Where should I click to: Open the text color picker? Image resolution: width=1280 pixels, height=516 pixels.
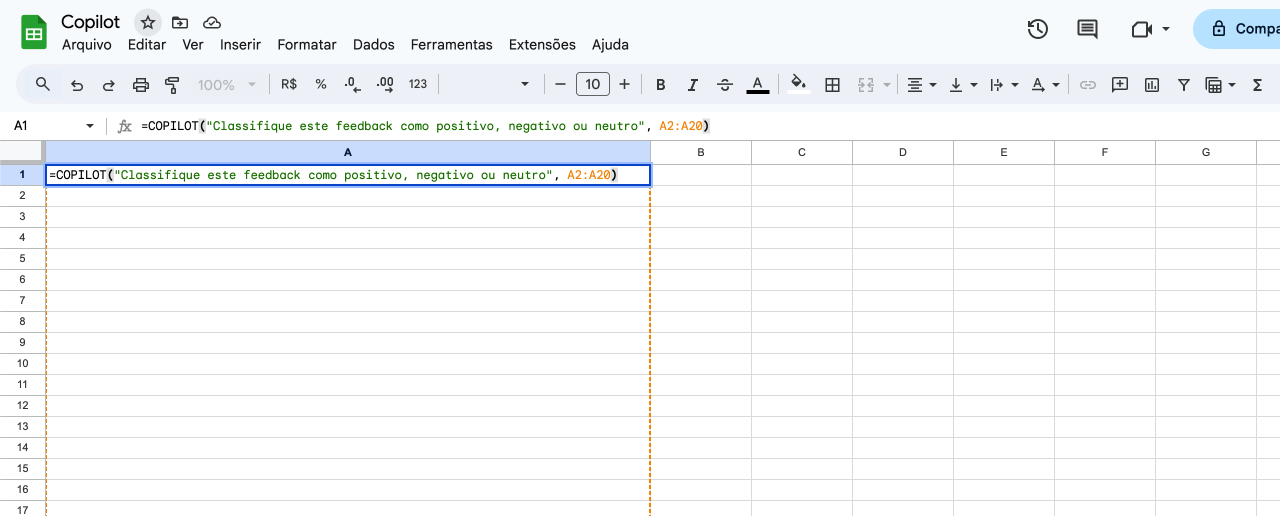pos(758,85)
